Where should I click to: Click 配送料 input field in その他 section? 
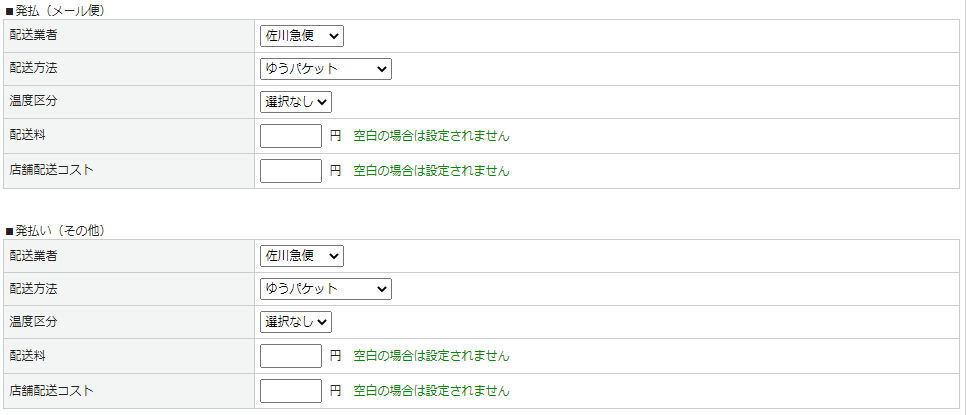(x=290, y=356)
